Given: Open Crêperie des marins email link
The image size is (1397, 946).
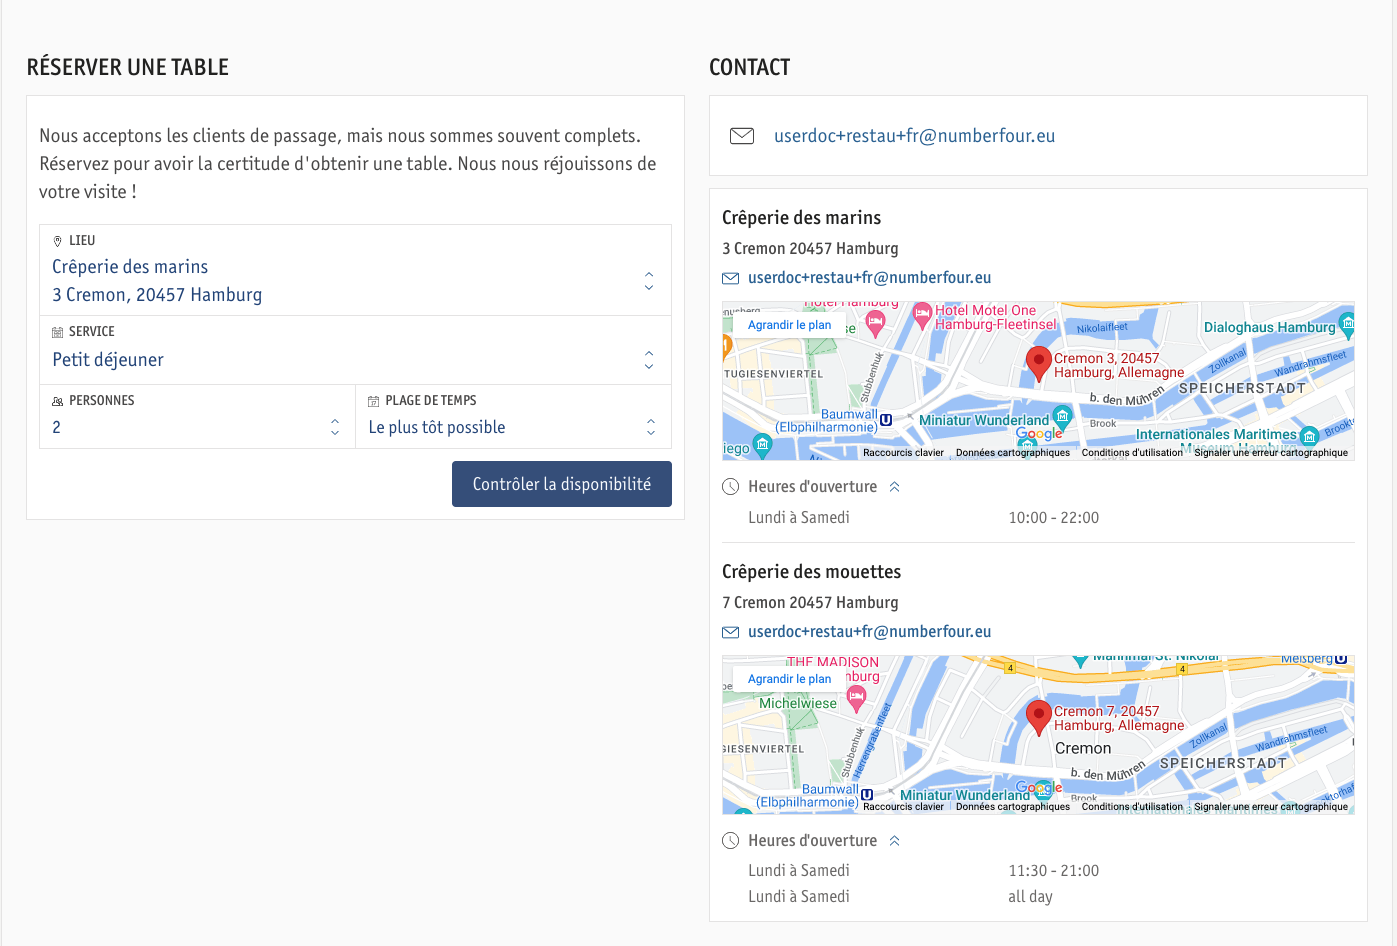Looking at the screenshot, I should [x=869, y=278].
